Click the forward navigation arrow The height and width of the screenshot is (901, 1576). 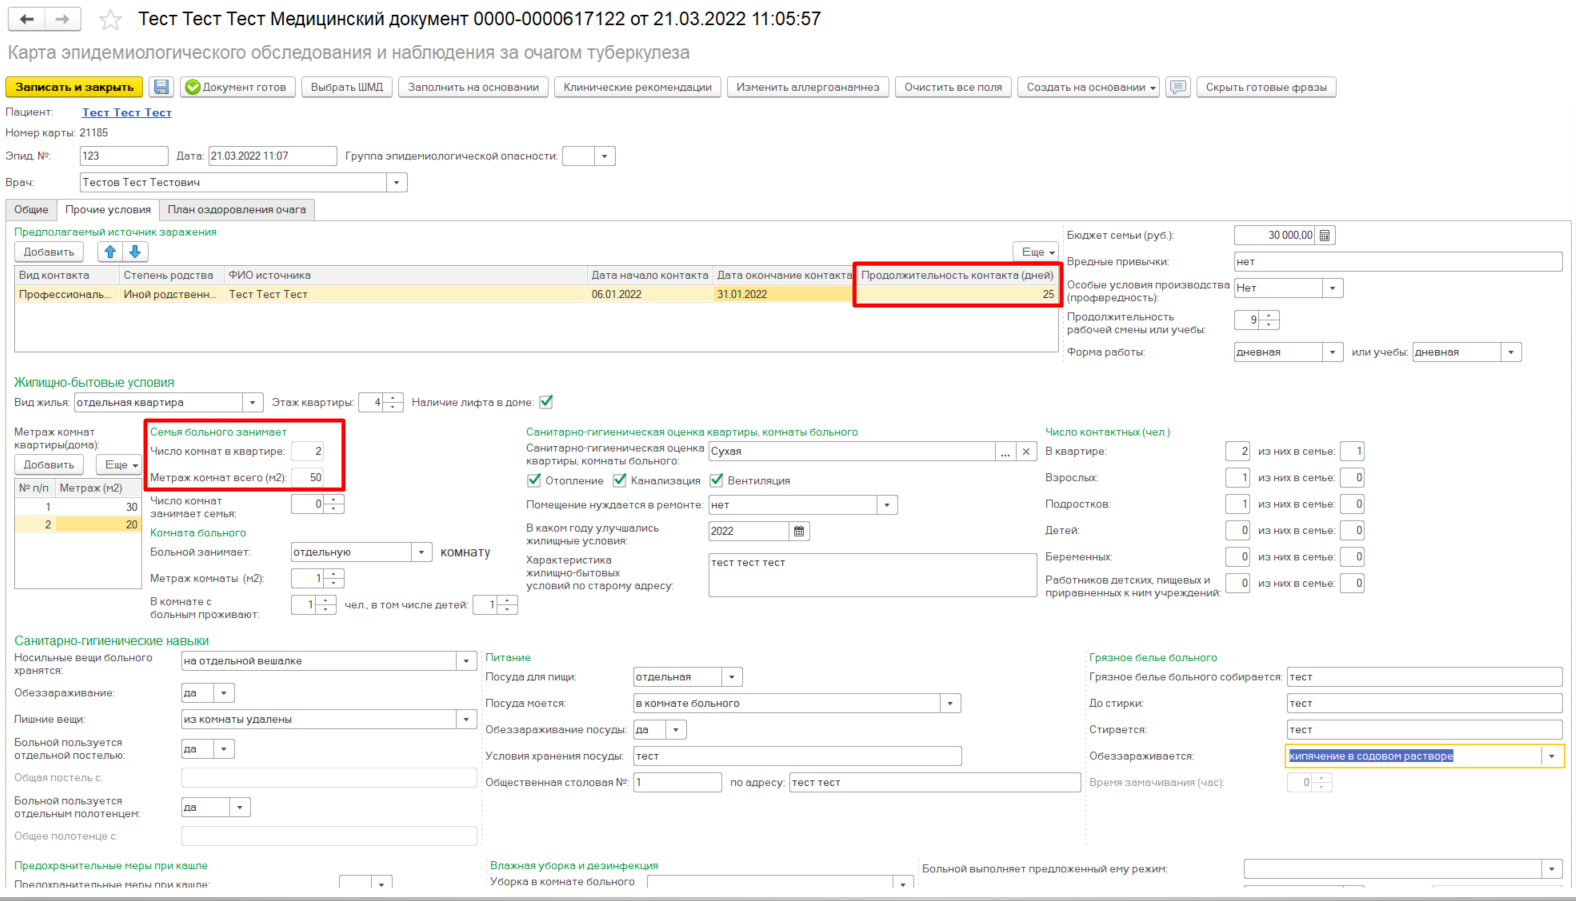point(62,19)
